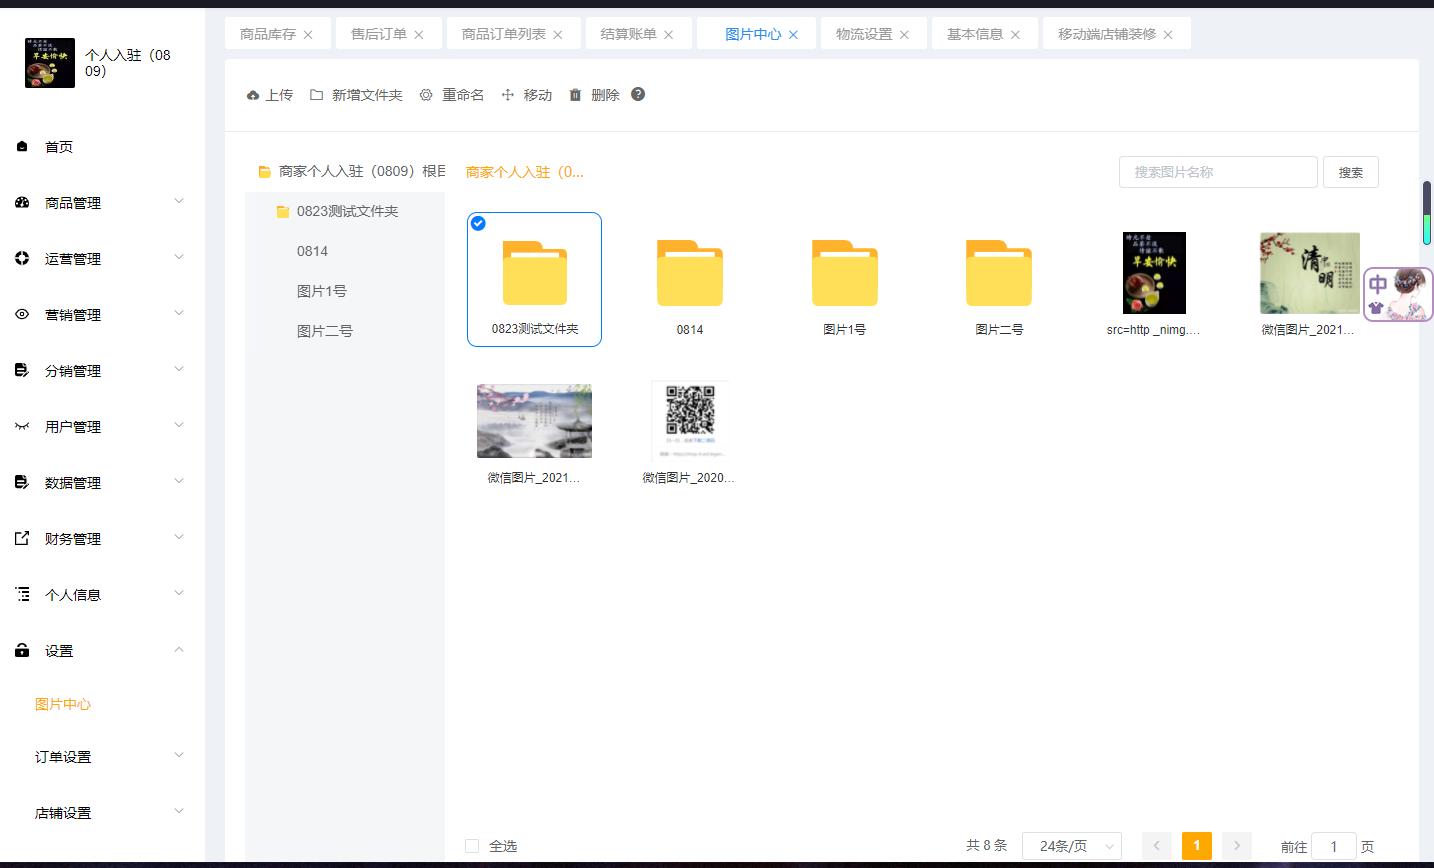Viewport: 1434px width, 868px height.
Task: Go to page 1 in pagination
Action: pos(1196,846)
